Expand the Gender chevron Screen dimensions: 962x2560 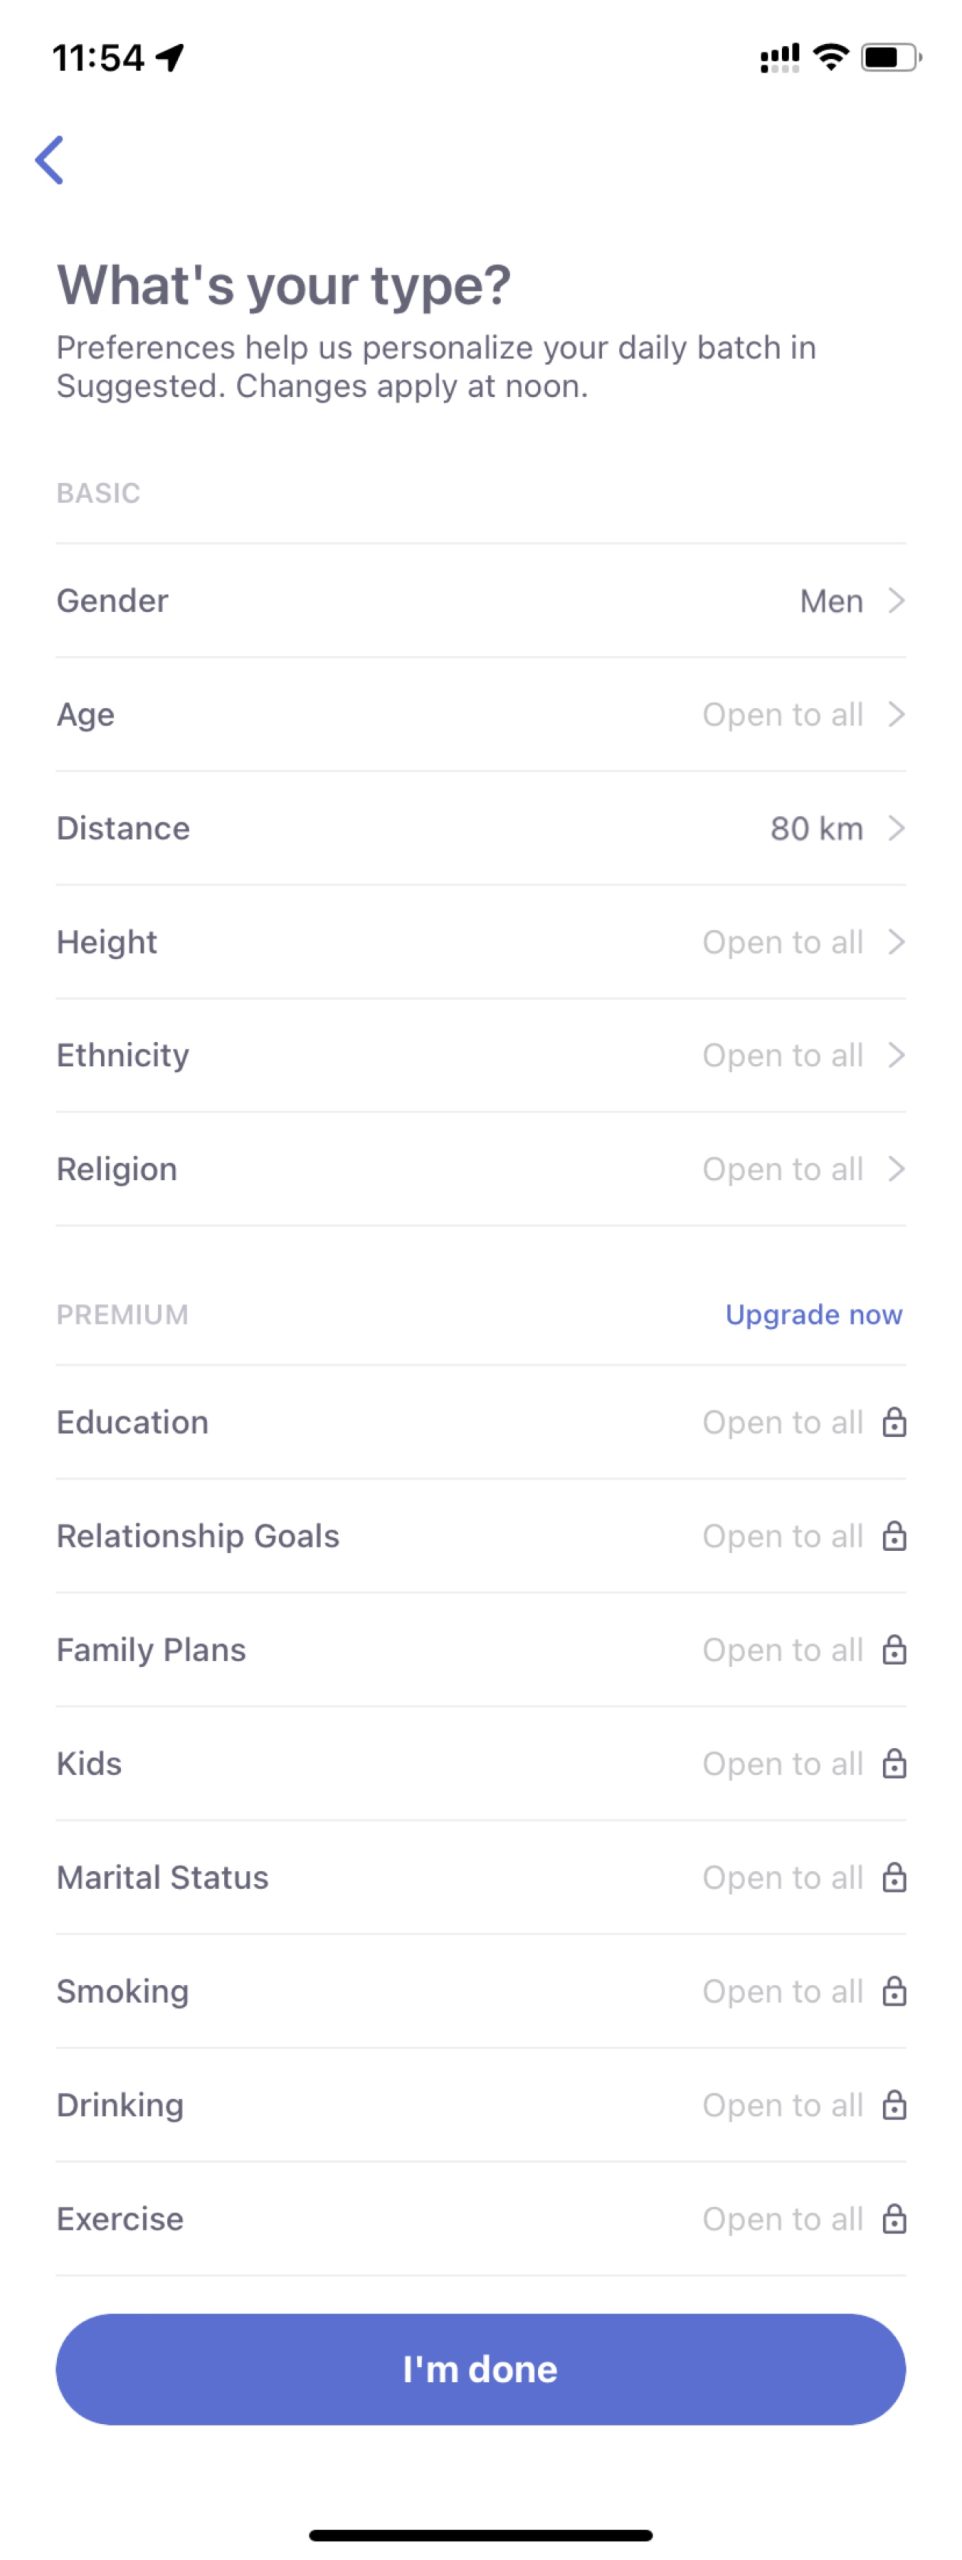[896, 600]
